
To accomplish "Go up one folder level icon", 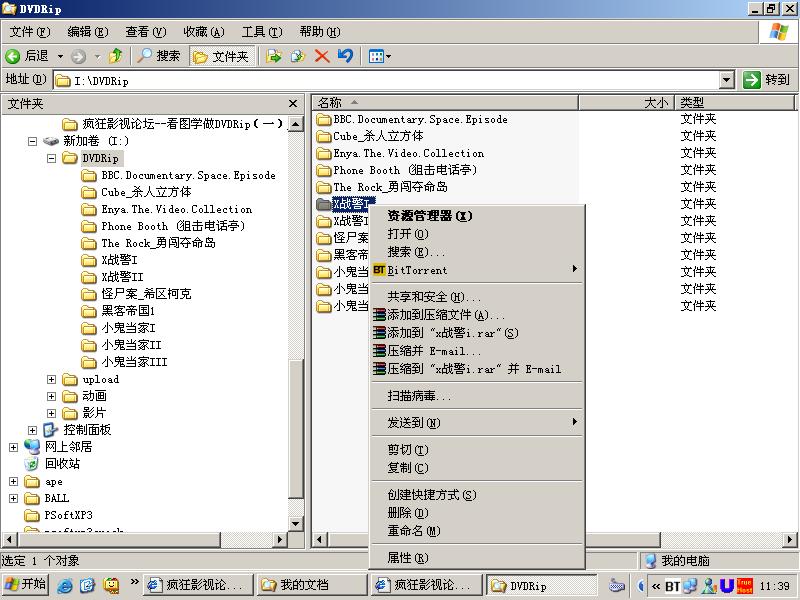I will [x=115, y=56].
